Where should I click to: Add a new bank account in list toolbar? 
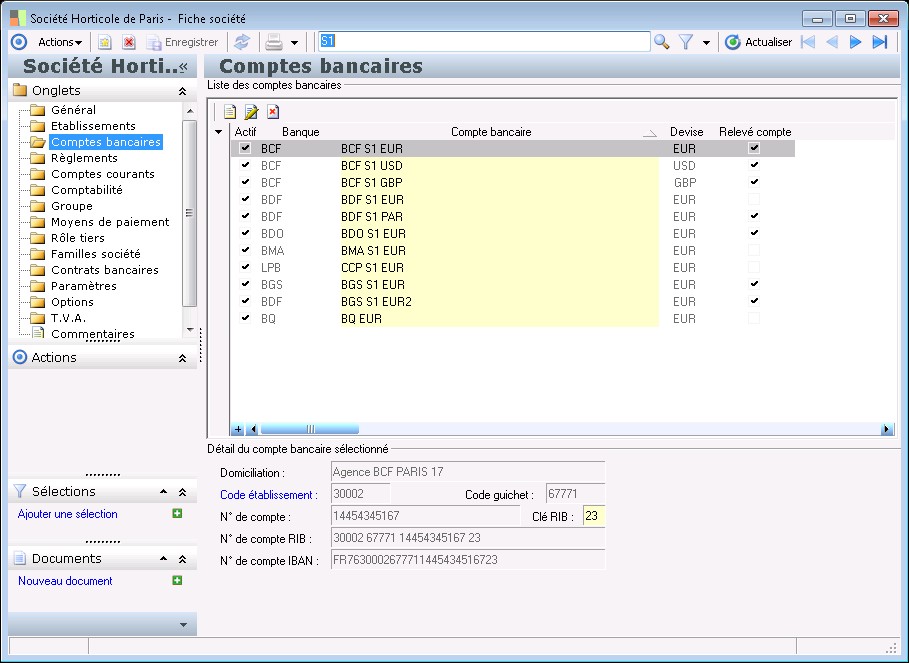(x=230, y=112)
